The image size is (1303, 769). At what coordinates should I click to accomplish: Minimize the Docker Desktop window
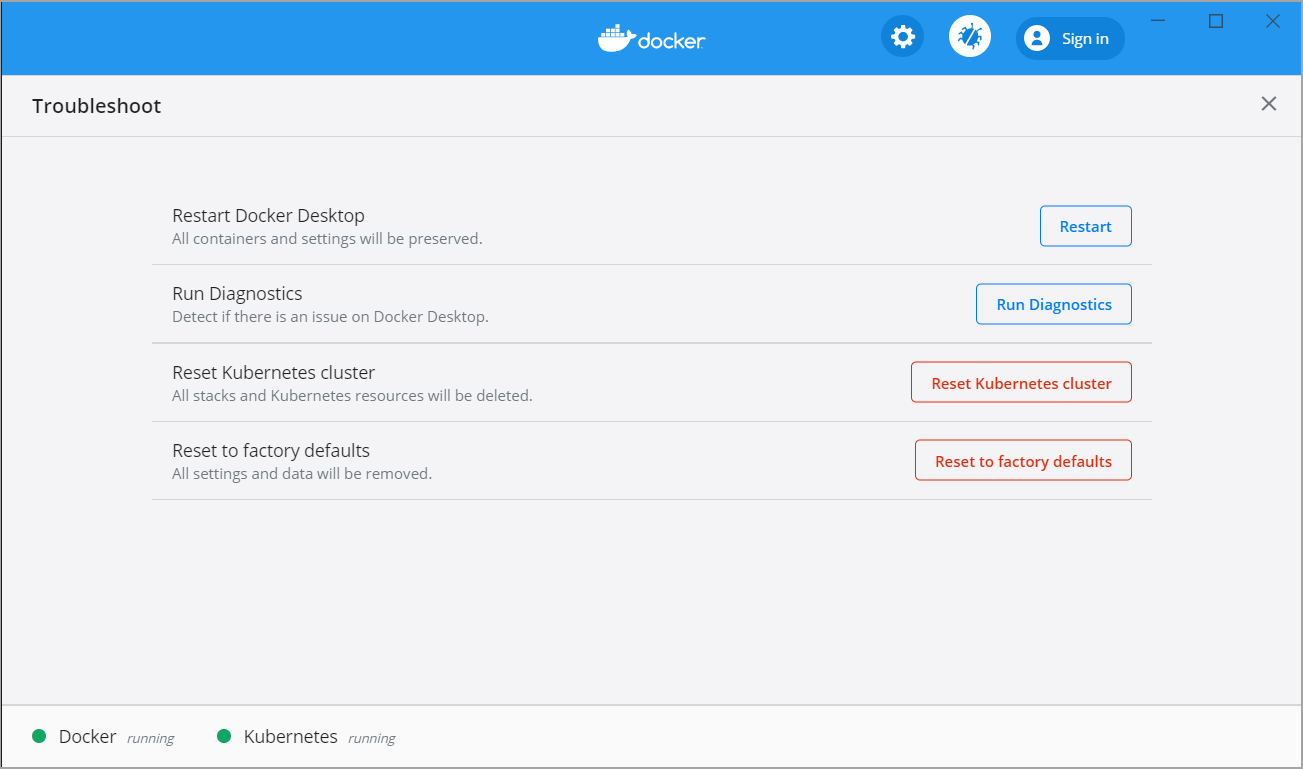coord(1157,20)
